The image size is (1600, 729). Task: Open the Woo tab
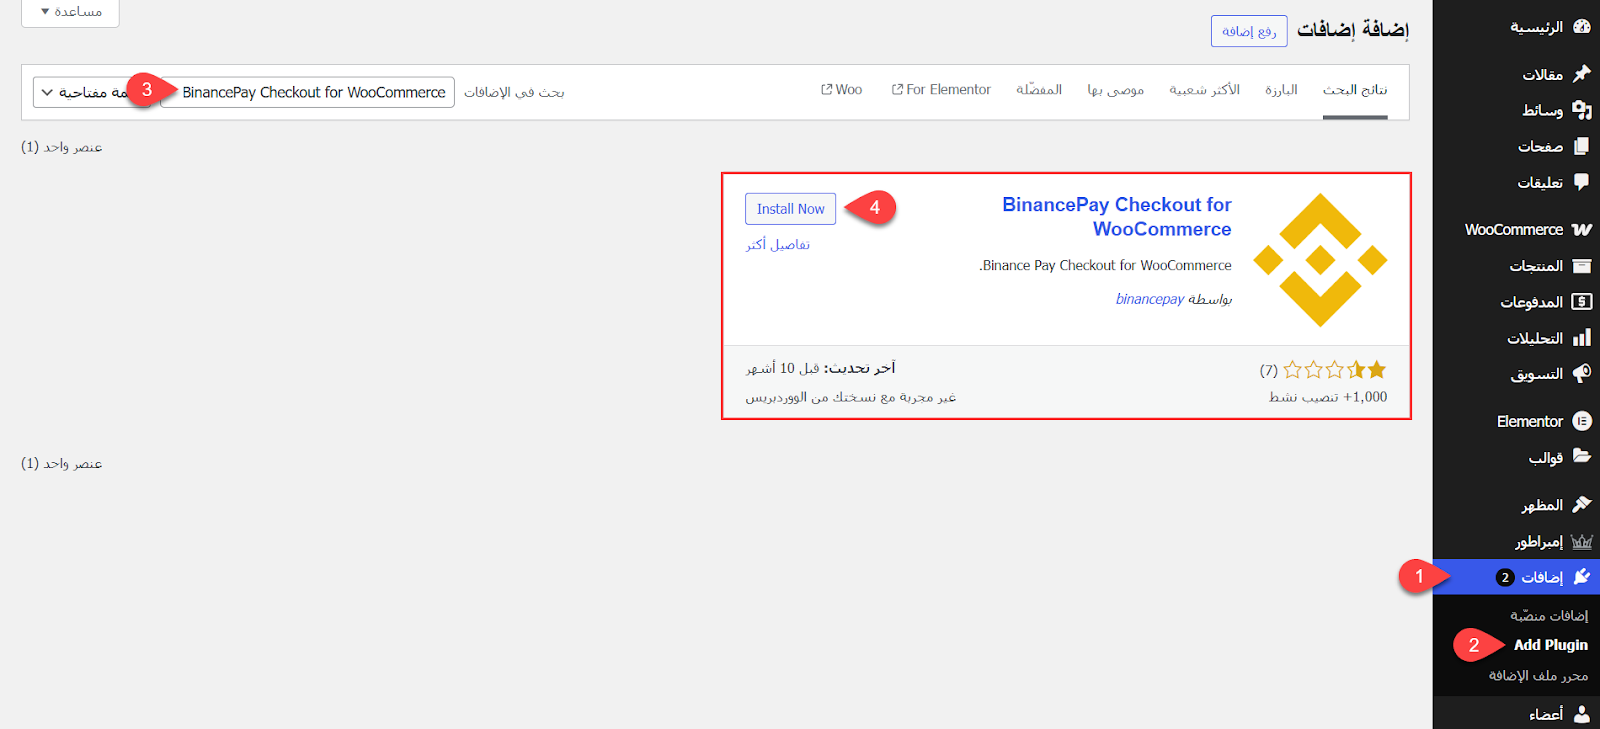click(841, 90)
